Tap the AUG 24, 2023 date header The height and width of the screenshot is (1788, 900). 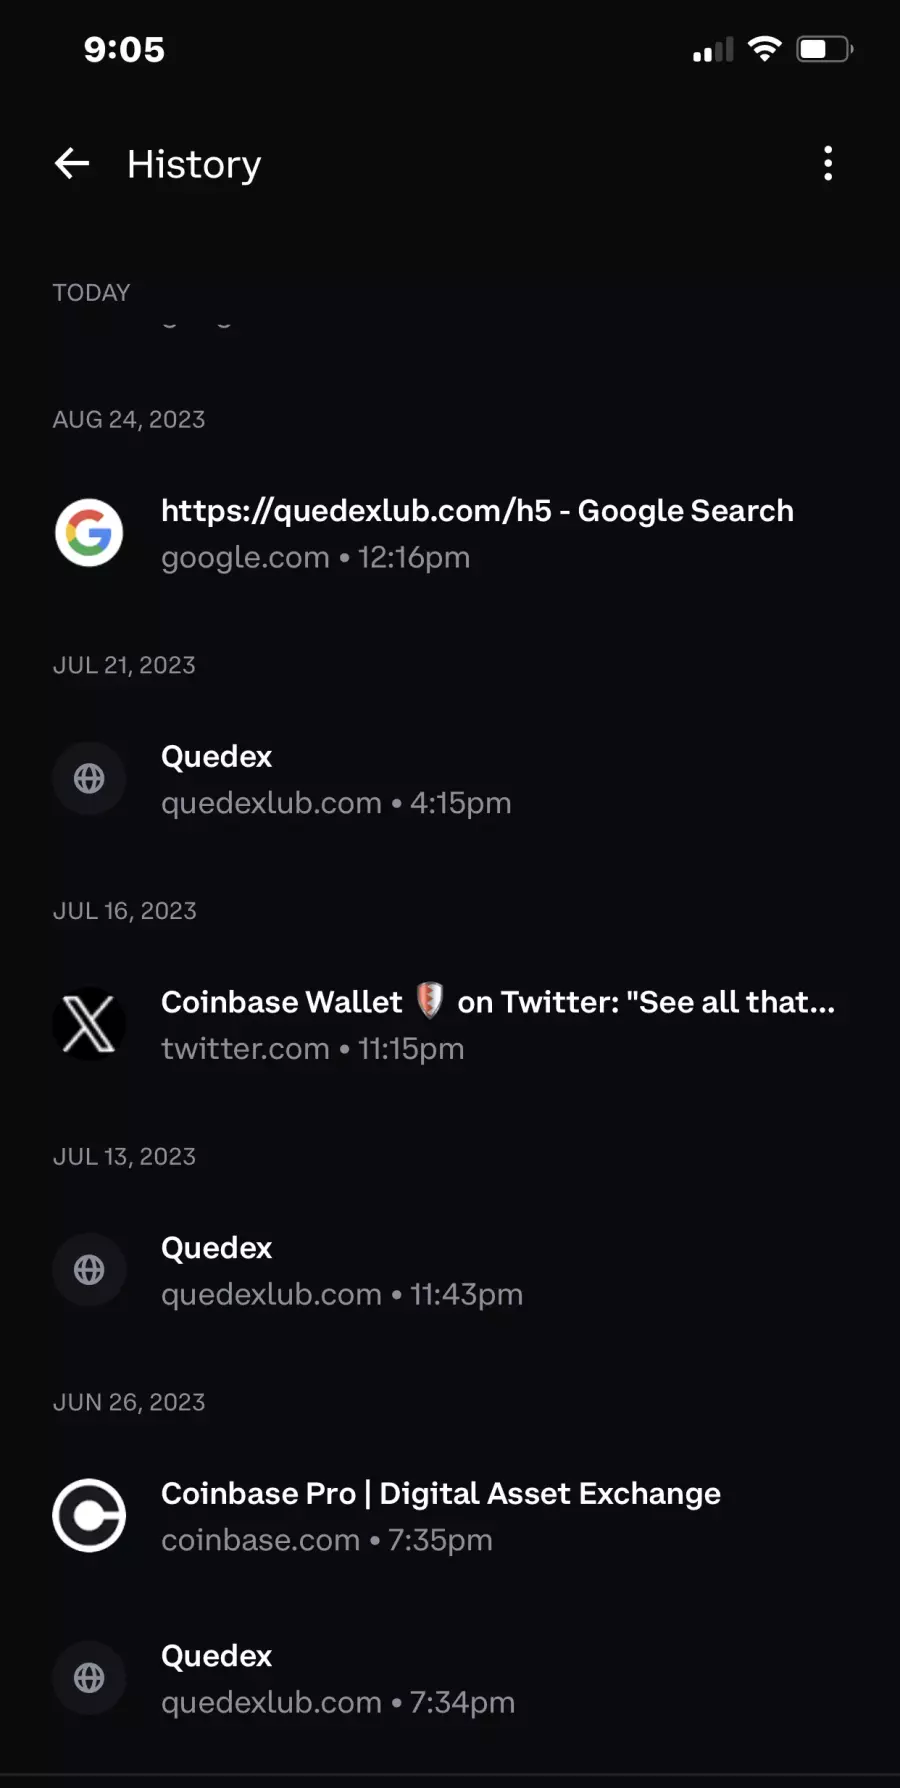(x=129, y=419)
